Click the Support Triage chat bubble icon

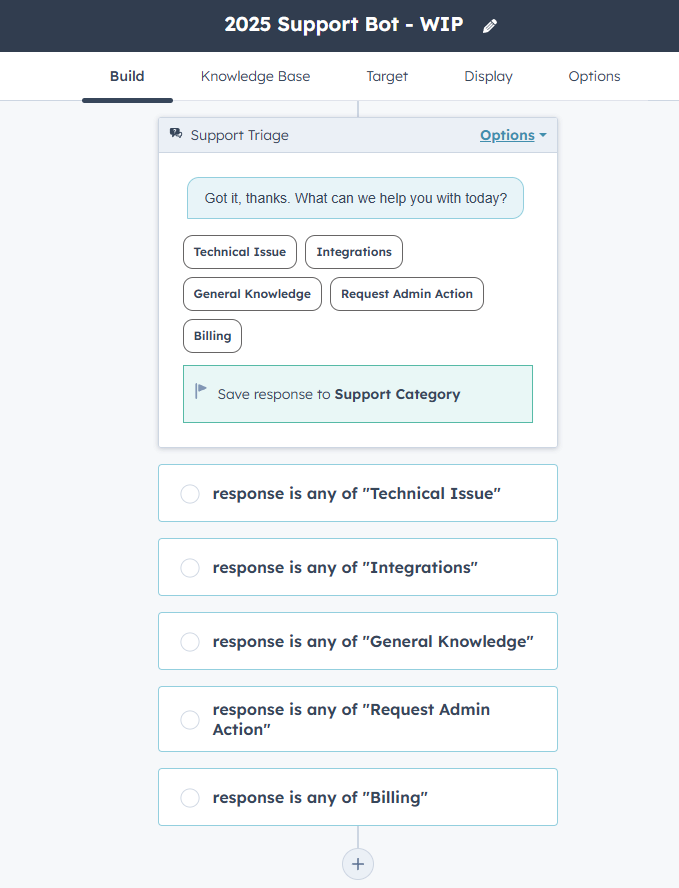coord(176,134)
